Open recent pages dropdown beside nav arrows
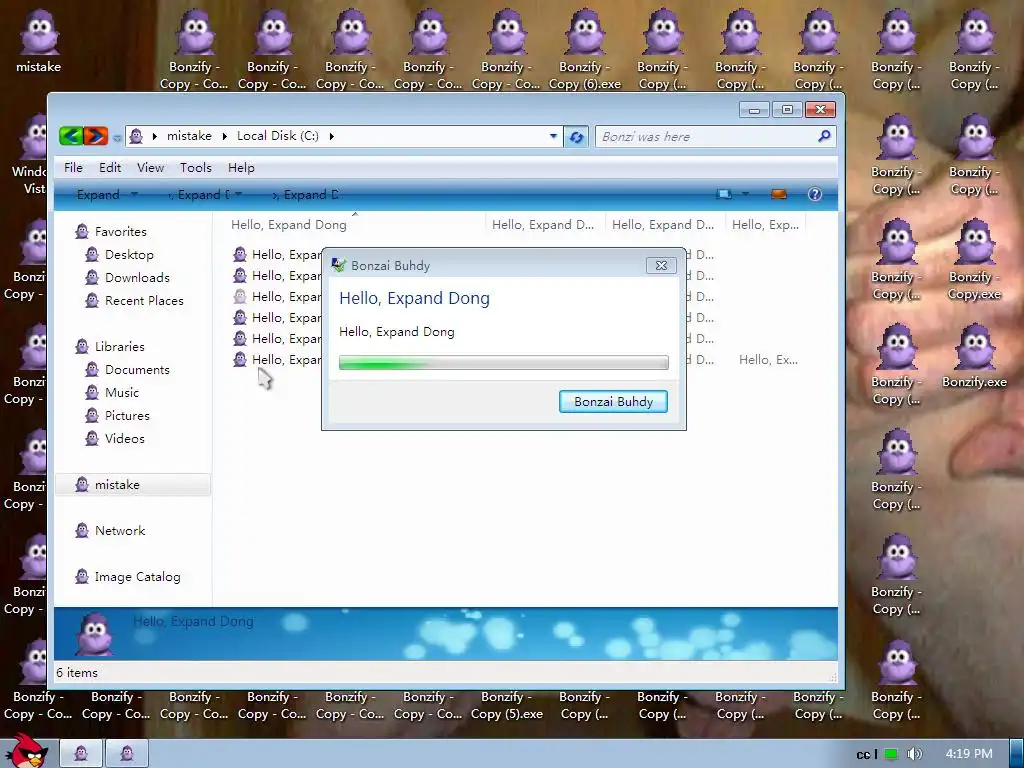 (117, 137)
